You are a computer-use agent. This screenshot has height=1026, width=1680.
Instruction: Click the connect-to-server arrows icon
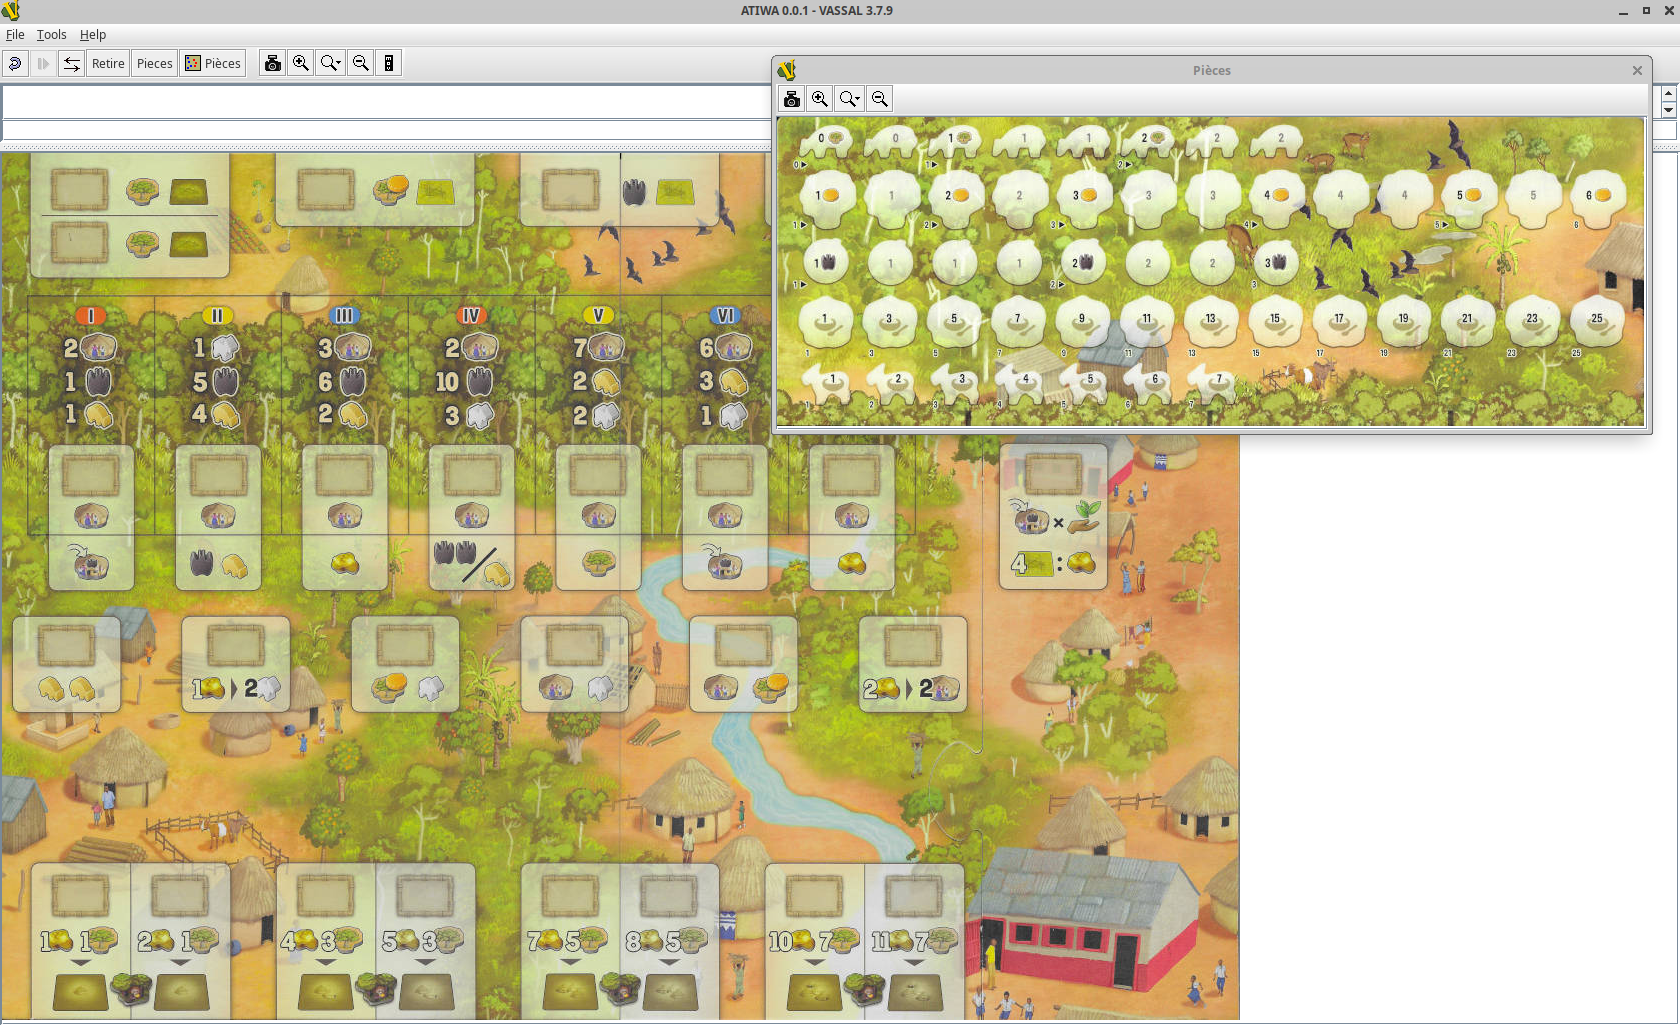point(71,63)
